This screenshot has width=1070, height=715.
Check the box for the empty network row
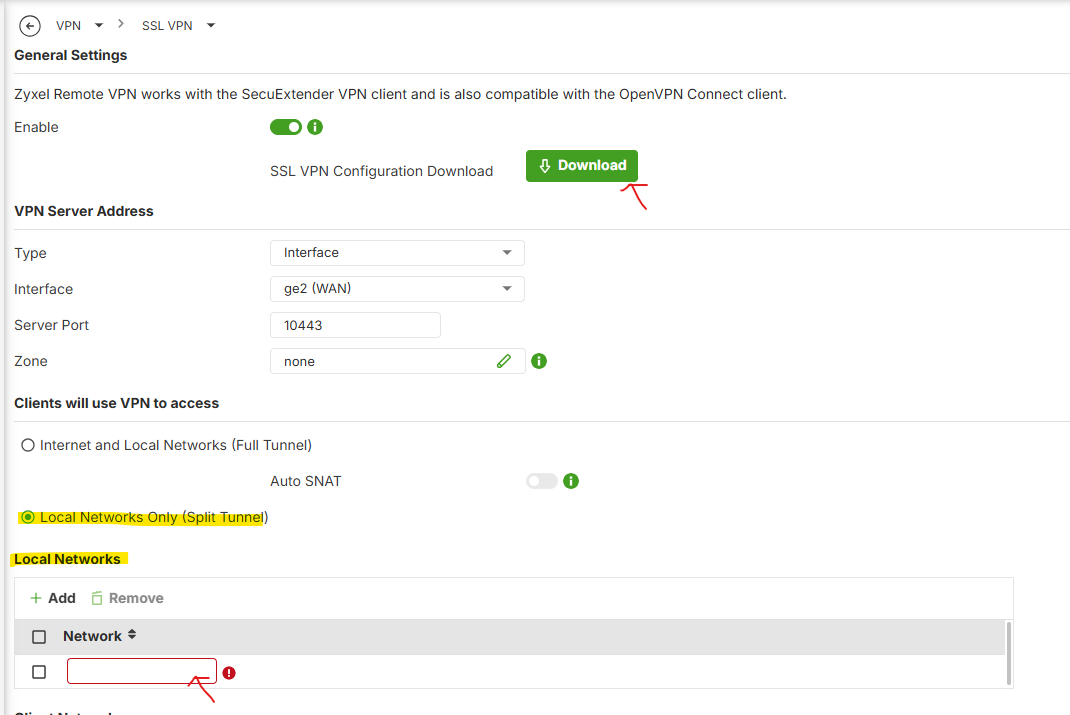tap(39, 672)
